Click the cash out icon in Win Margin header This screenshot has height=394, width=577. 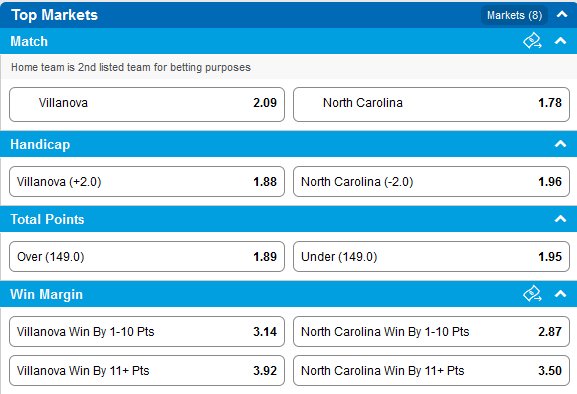[x=532, y=294]
